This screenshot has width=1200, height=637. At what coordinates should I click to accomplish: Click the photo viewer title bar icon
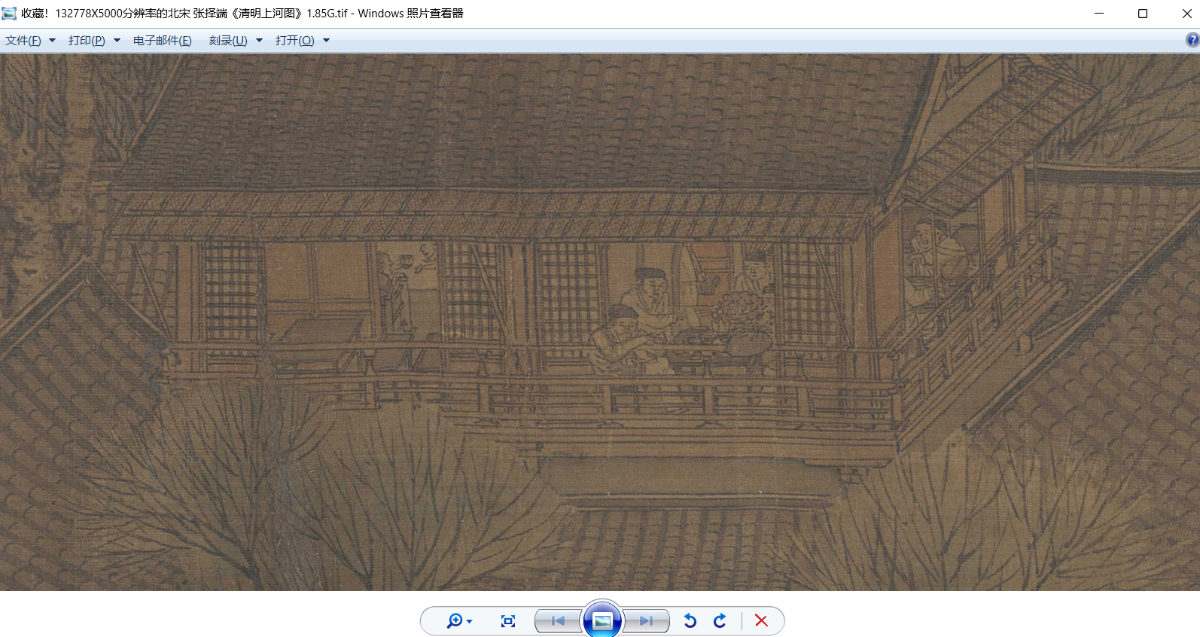[10, 13]
